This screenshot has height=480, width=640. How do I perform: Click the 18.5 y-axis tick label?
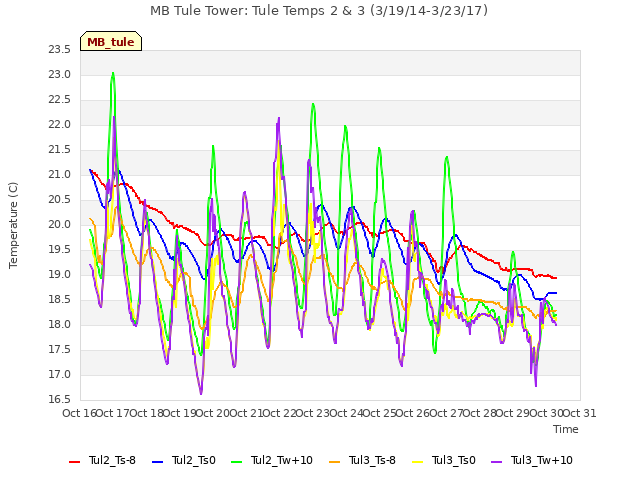click(60, 300)
